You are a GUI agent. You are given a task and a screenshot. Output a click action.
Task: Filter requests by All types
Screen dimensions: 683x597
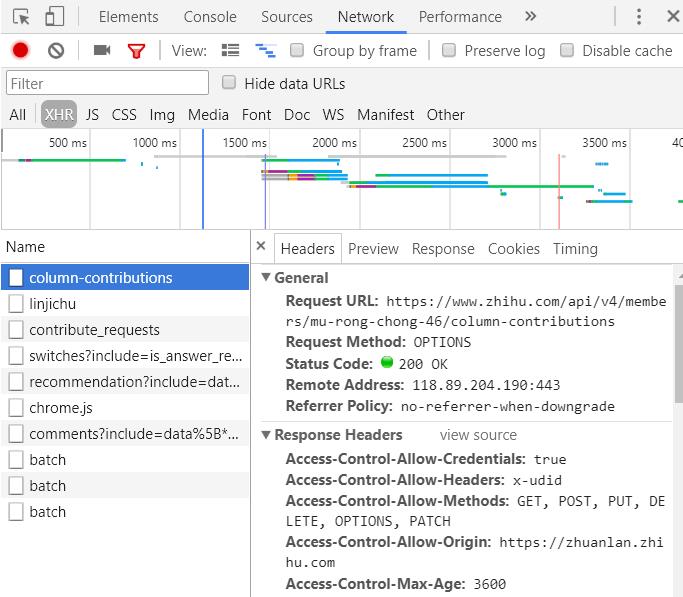(x=17, y=115)
